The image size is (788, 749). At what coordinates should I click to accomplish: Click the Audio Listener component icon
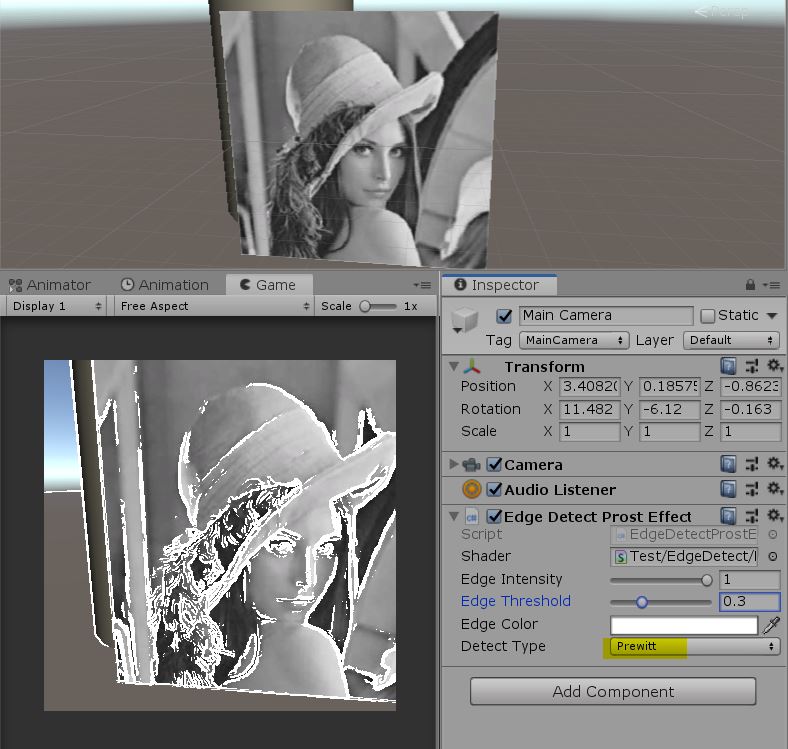[471, 489]
